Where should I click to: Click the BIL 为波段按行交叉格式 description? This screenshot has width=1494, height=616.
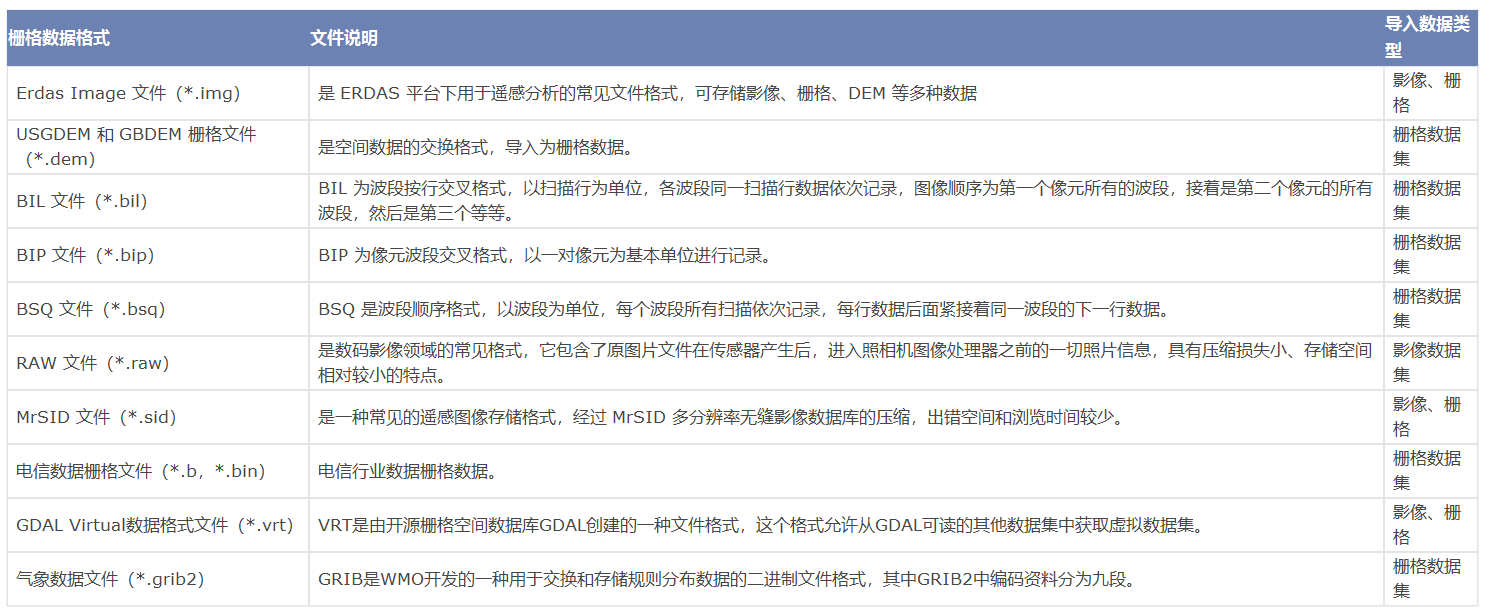845,201
